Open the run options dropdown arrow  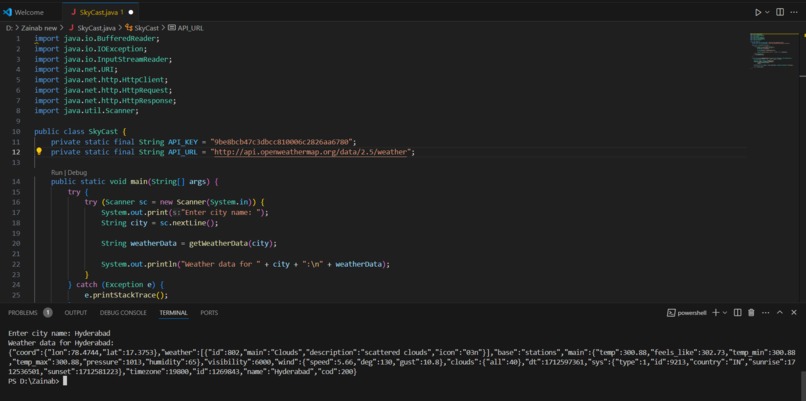tap(767, 12)
